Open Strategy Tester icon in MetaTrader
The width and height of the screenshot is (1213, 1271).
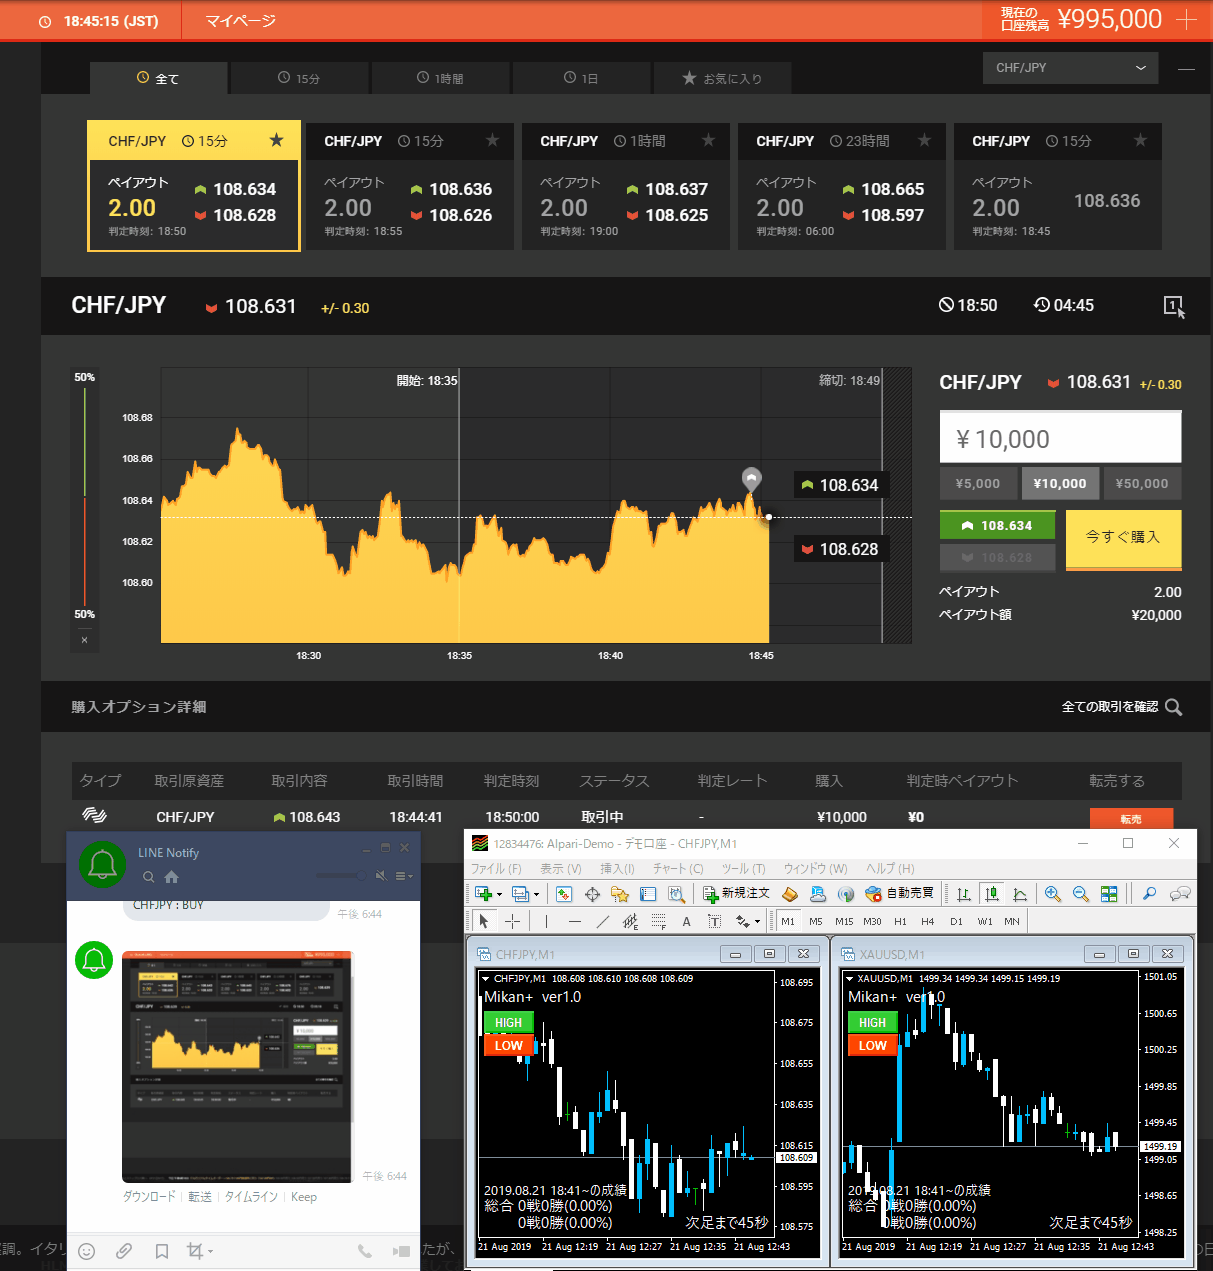click(677, 894)
